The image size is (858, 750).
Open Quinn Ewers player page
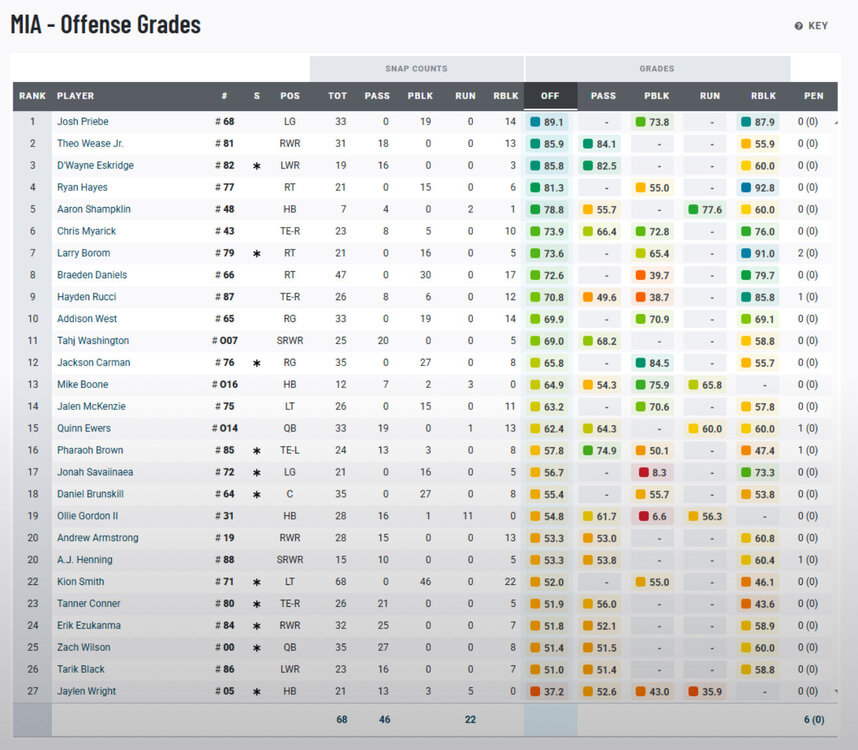click(82, 429)
